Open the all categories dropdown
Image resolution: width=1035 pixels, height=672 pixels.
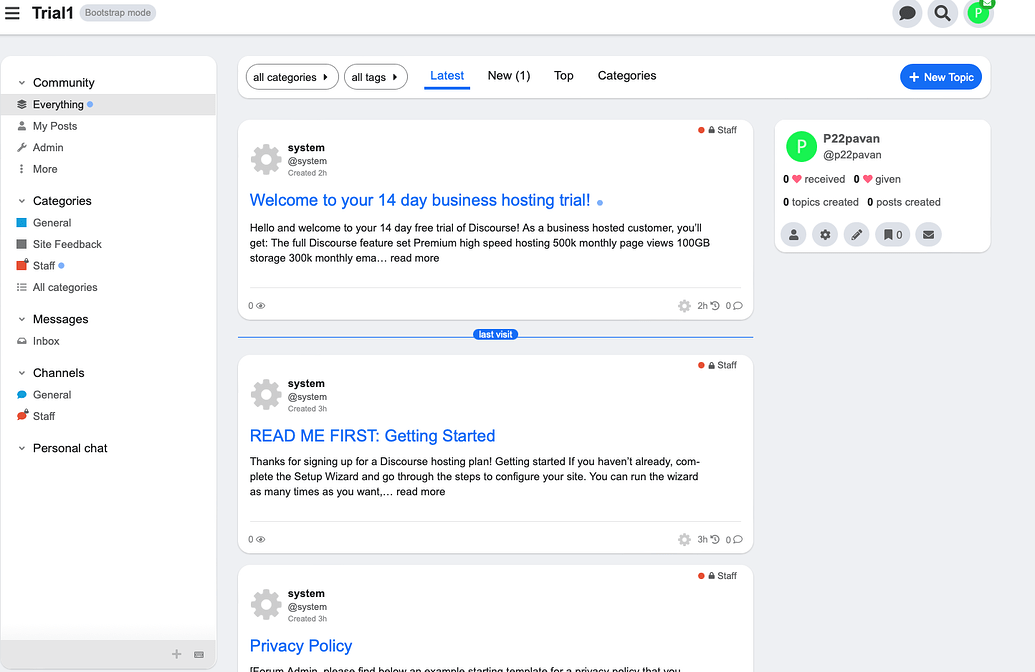click(291, 77)
